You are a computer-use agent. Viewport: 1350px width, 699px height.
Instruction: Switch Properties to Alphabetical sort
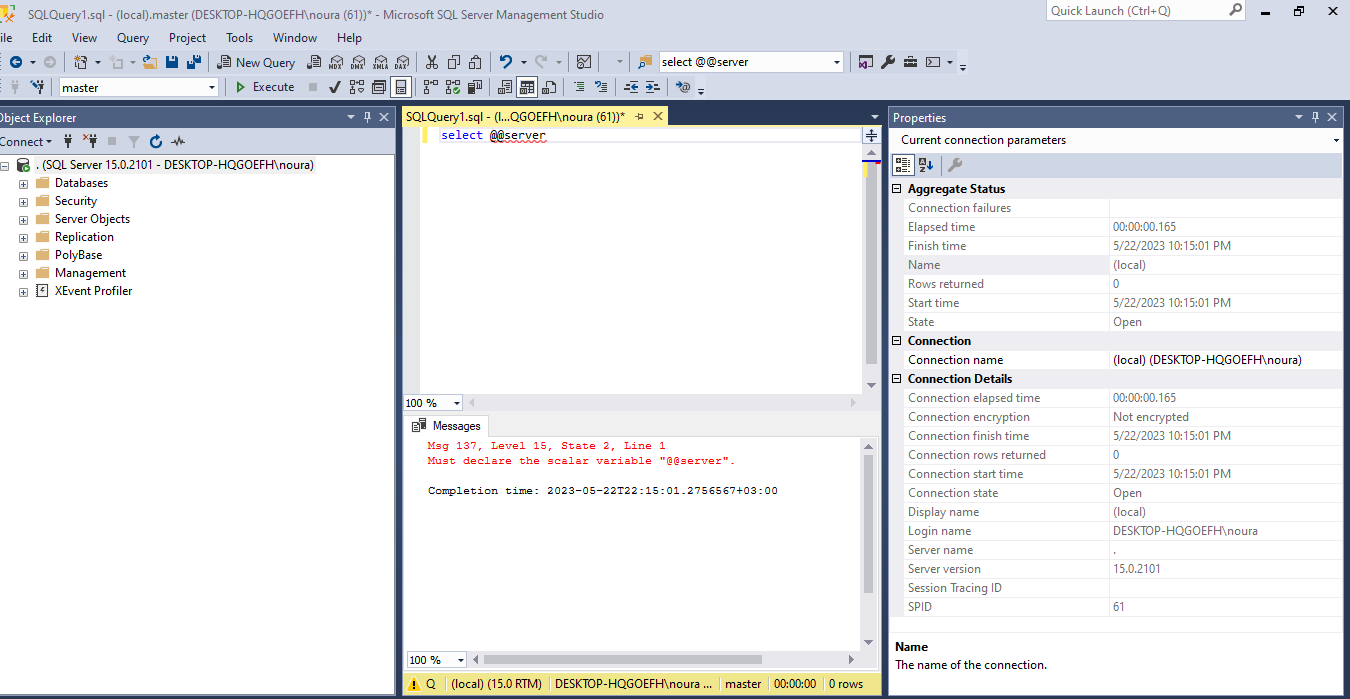(926, 165)
